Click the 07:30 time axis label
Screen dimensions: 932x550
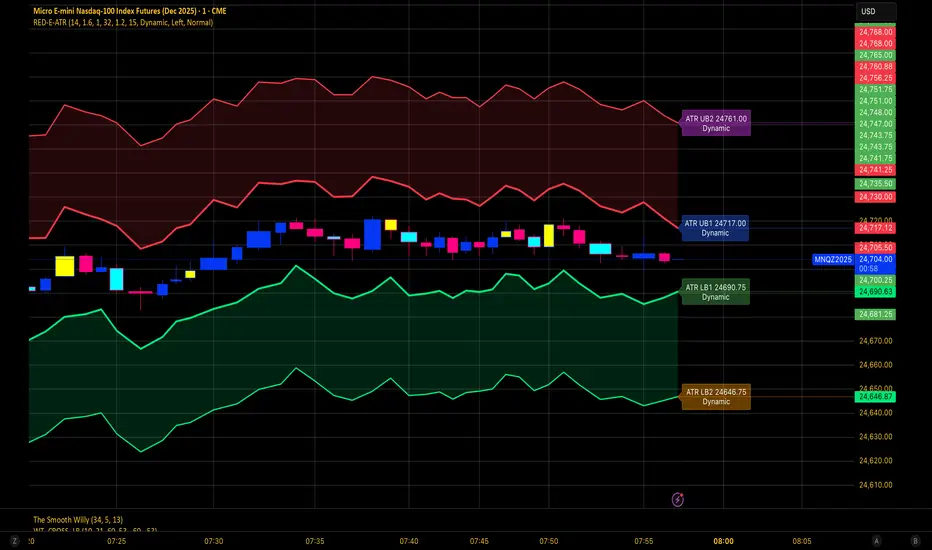pos(213,541)
